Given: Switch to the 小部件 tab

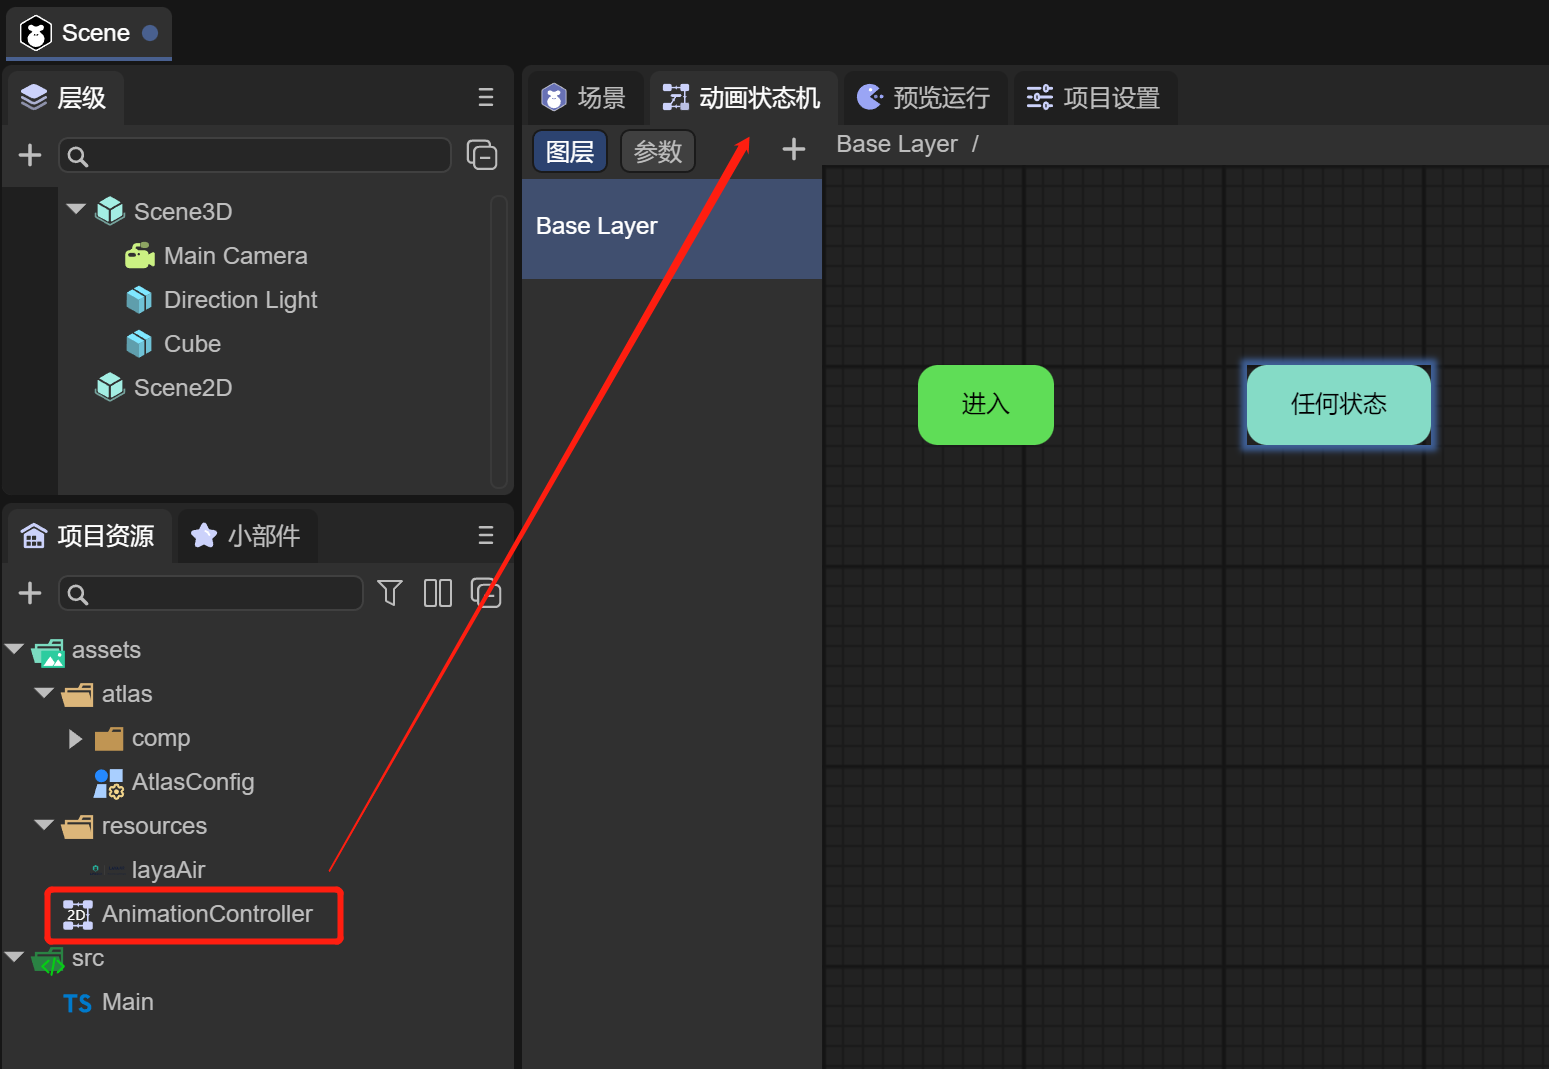Looking at the screenshot, I should [x=247, y=536].
